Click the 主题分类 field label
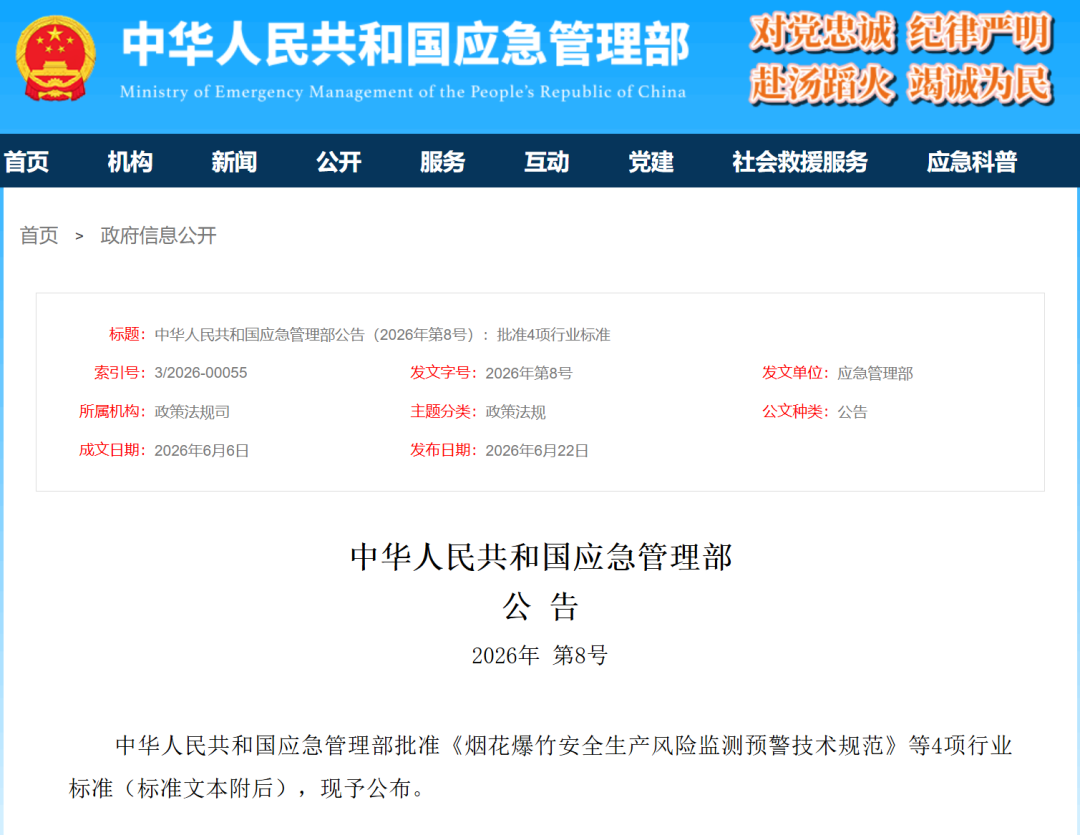 coord(444,411)
